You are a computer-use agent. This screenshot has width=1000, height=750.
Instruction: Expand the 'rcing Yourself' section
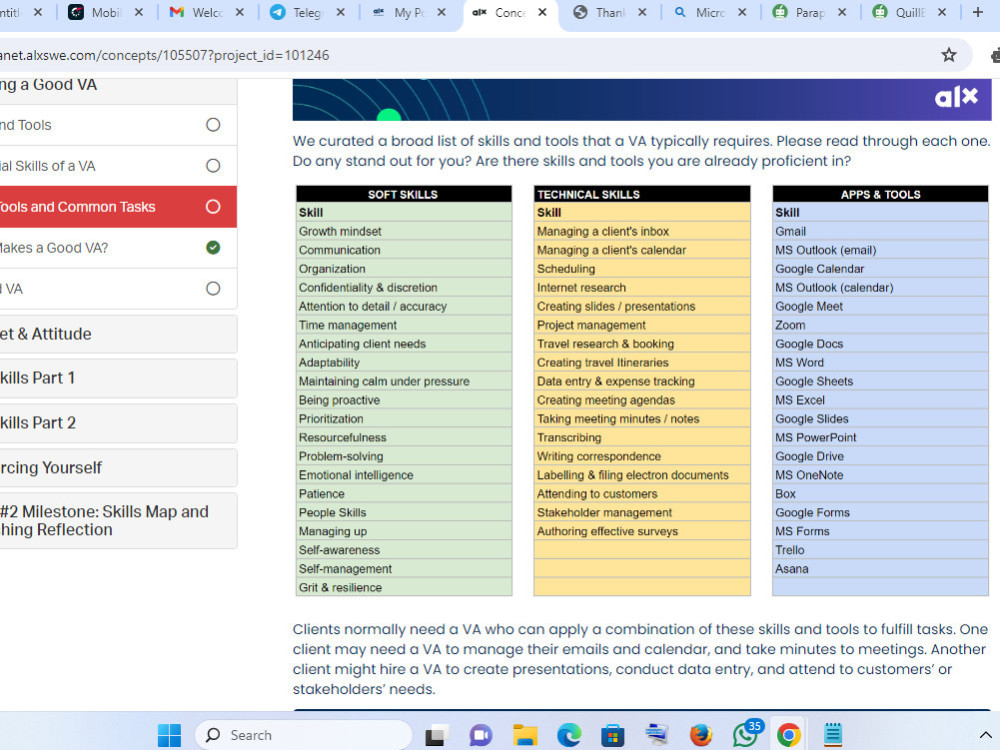pyautogui.click(x=118, y=467)
